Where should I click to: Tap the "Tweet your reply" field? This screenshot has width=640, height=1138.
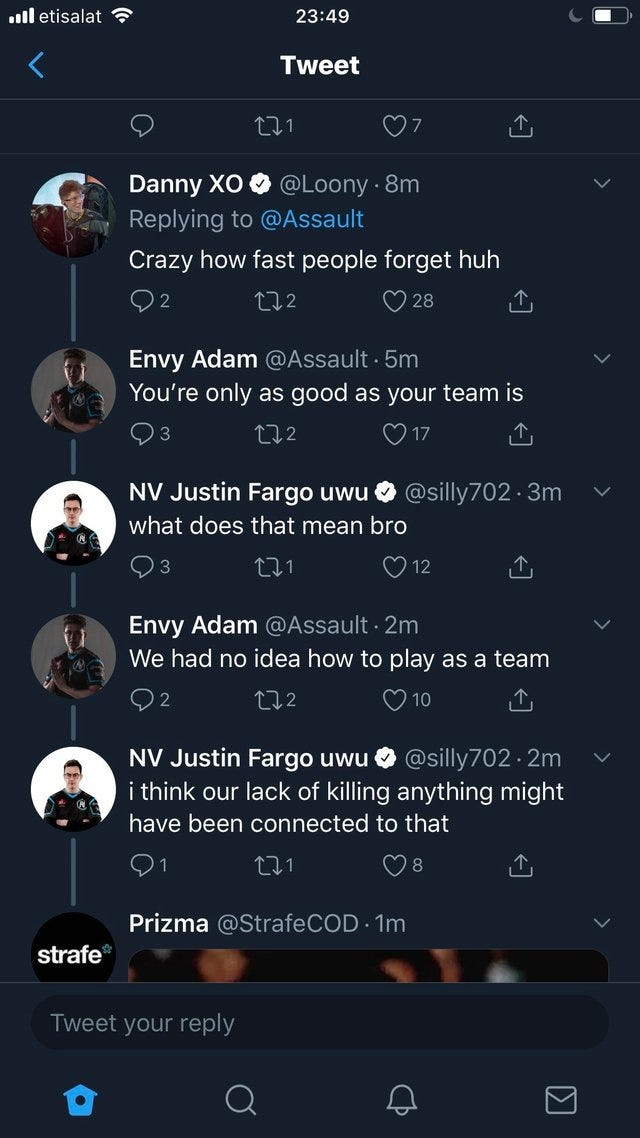(x=320, y=1023)
